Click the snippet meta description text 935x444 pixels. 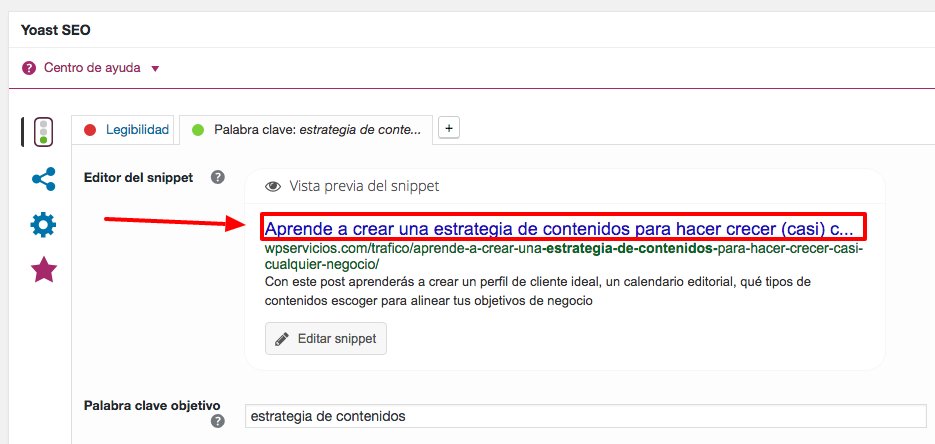pyautogui.click(x=537, y=291)
